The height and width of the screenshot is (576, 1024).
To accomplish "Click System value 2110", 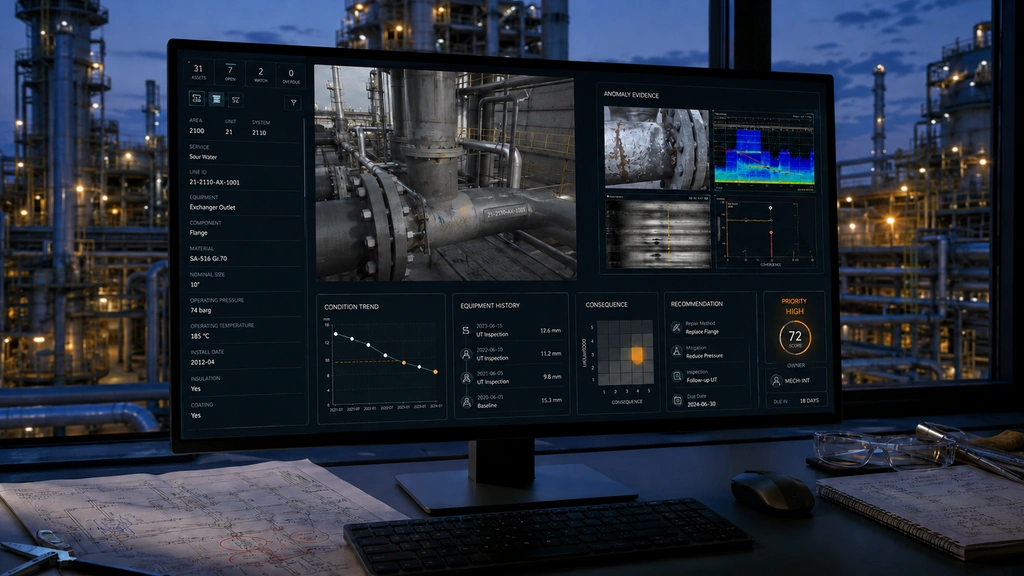I will pos(259,133).
